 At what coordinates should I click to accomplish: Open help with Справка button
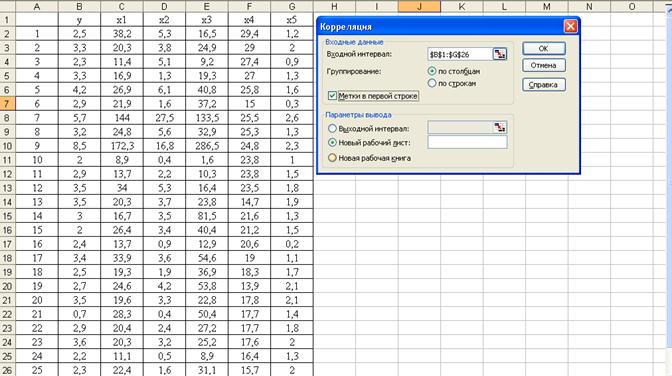544,84
